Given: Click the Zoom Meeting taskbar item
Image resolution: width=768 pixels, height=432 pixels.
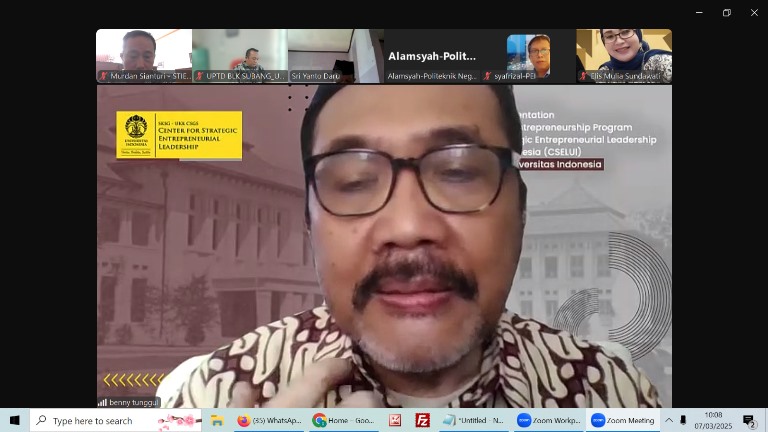Looking at the screenshot, I should tap(622, 420).
